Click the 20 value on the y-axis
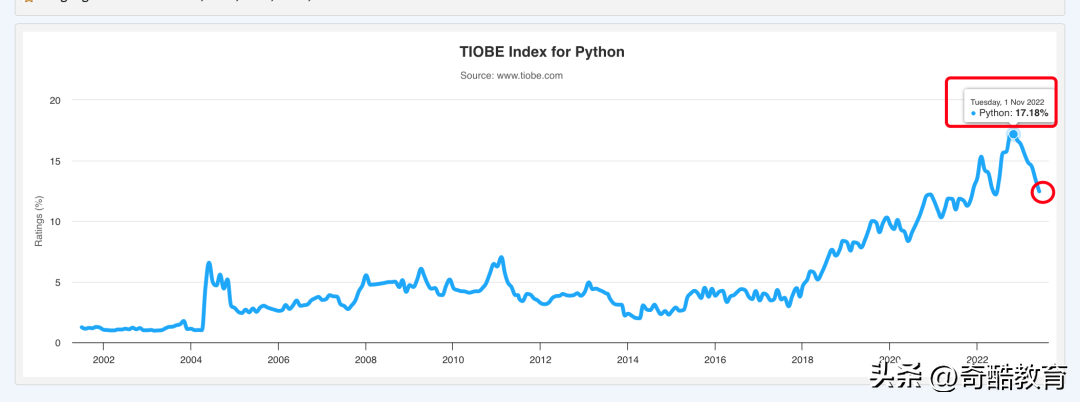1080x402 pixels. click(x=55, y=100)
